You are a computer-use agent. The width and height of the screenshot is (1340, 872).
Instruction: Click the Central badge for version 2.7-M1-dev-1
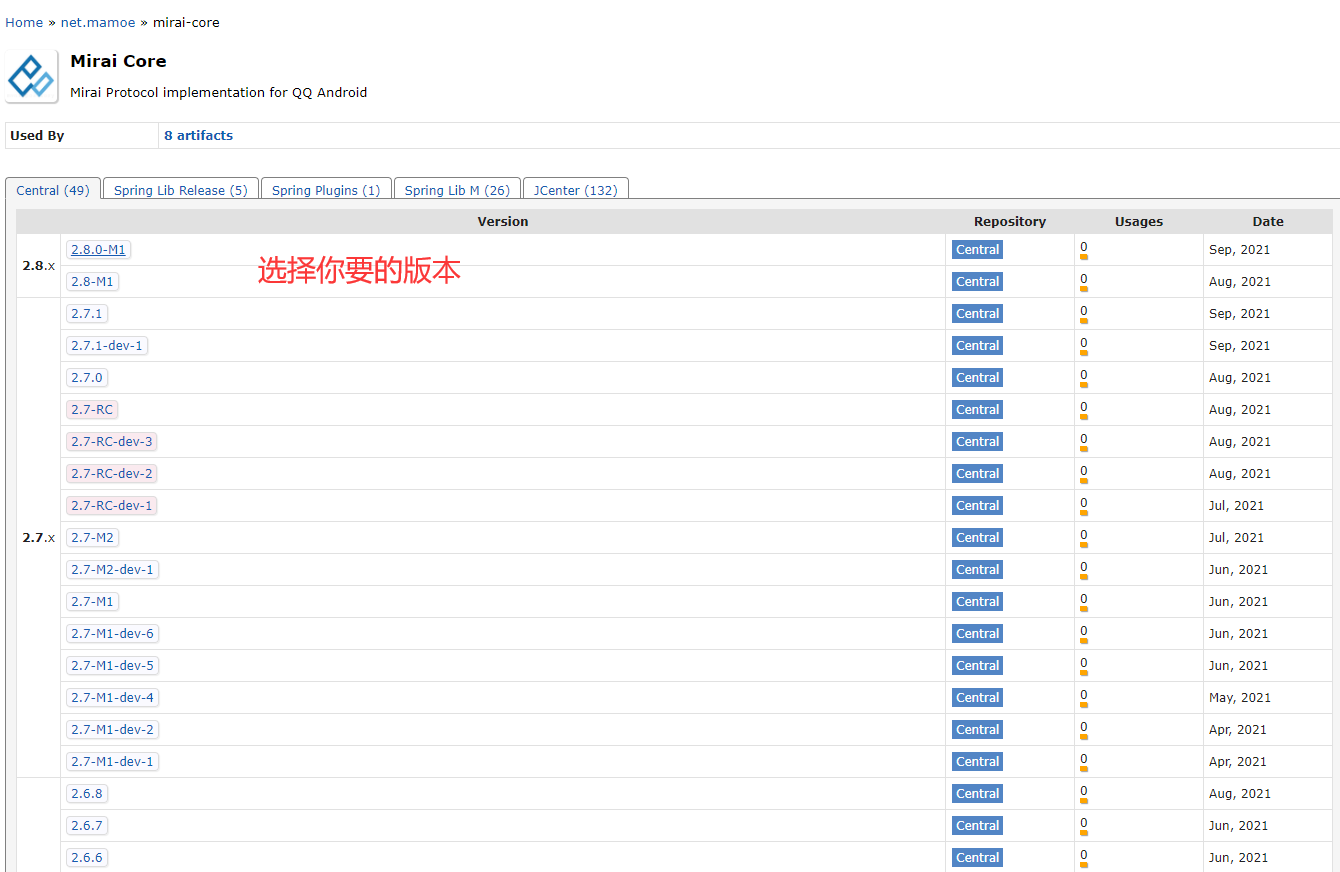(x=977, y=762)
